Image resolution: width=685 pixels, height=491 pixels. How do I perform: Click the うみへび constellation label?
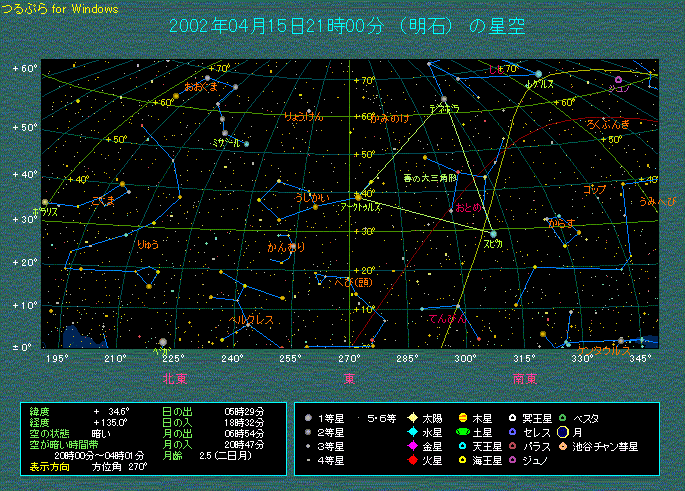pyautogui.click(x=657, y=201)
